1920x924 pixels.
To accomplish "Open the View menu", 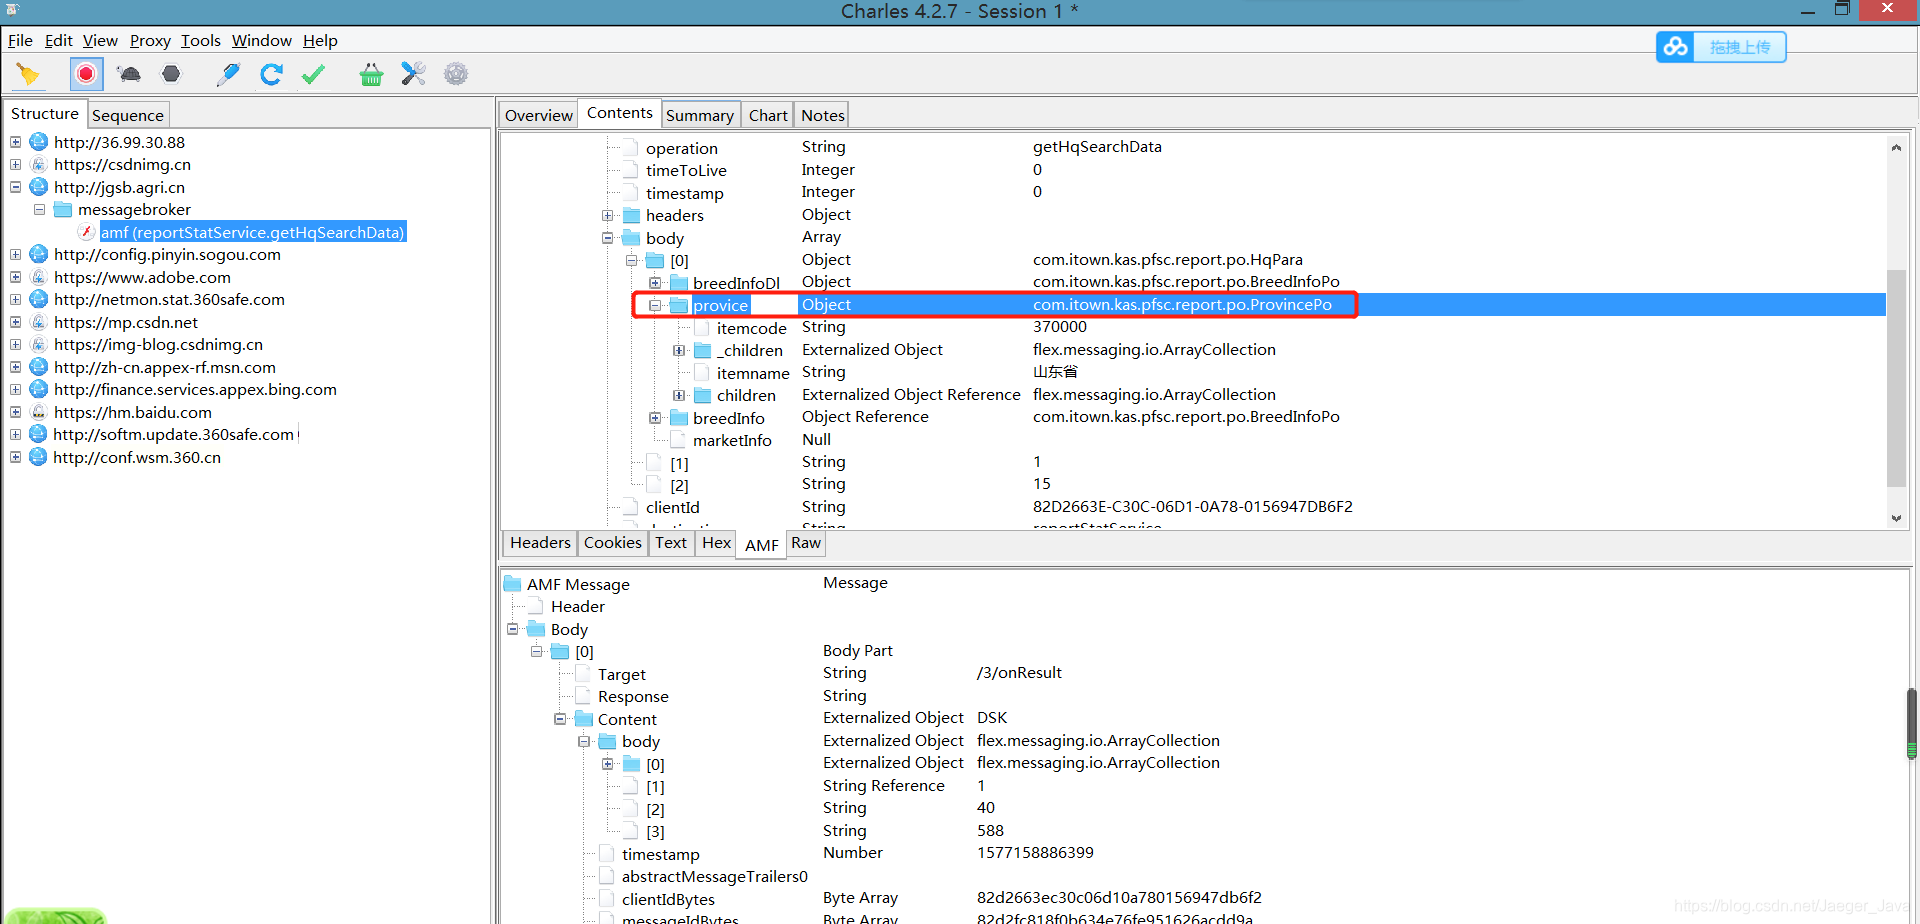I will (100, 41).
